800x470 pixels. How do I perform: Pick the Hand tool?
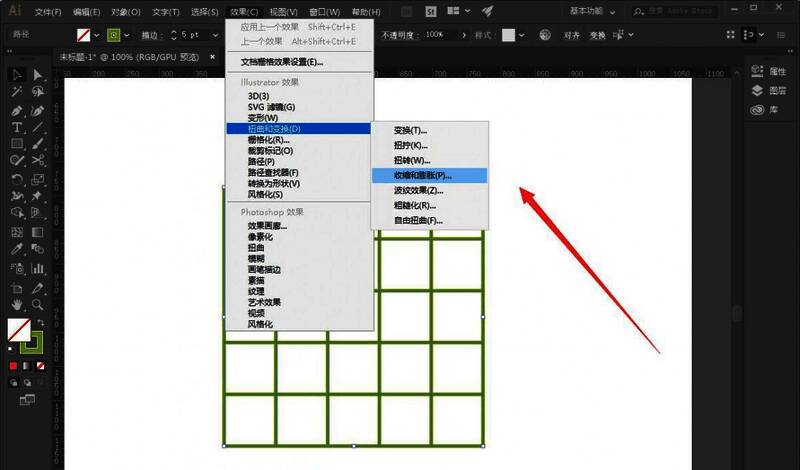(x=17, y=304)
